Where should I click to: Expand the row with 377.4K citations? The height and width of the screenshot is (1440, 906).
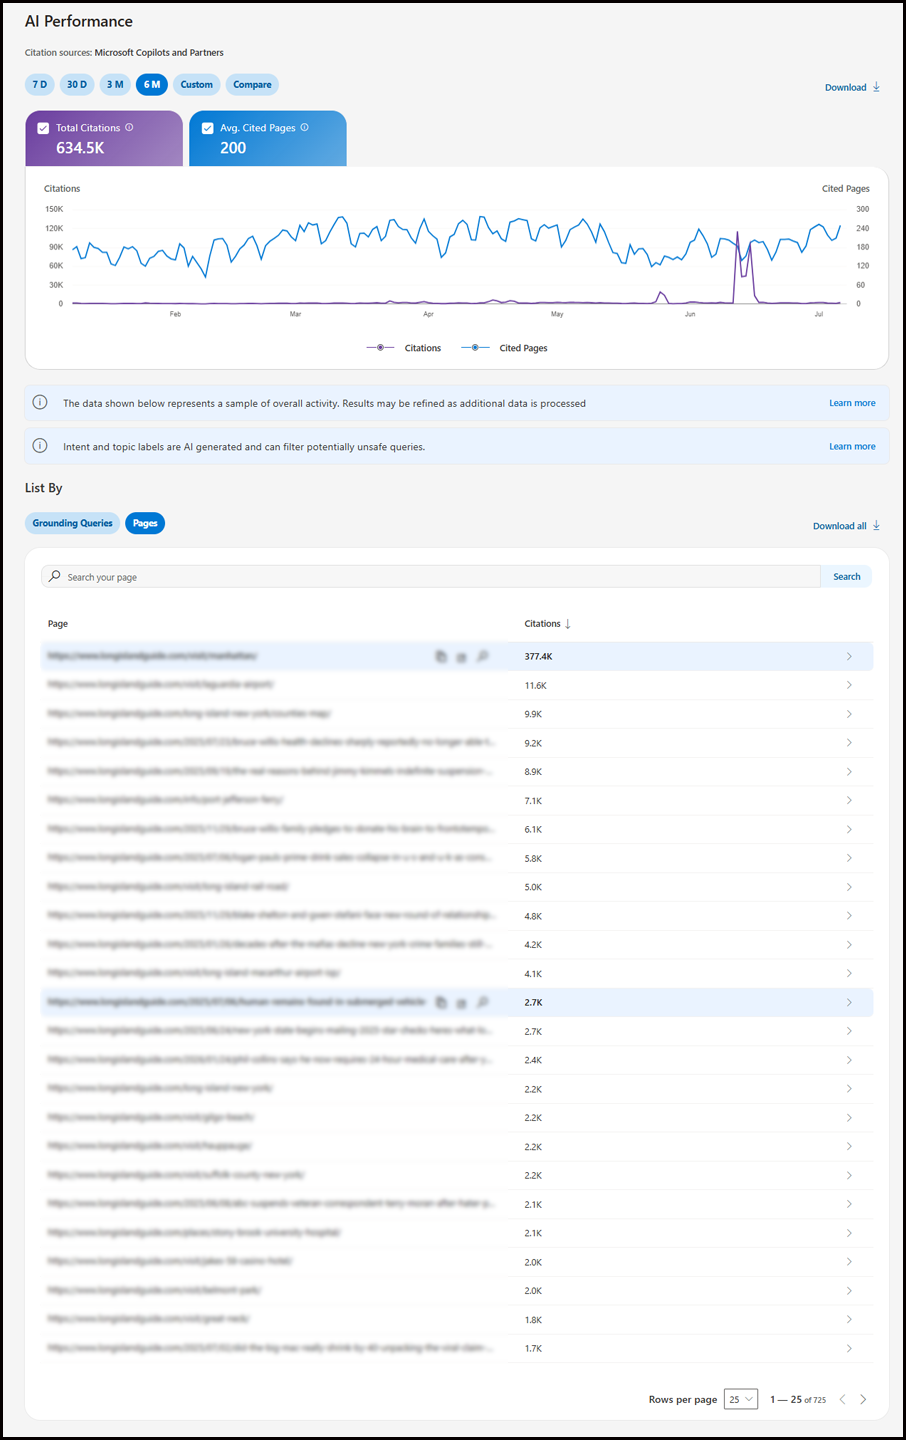(849, 657)
